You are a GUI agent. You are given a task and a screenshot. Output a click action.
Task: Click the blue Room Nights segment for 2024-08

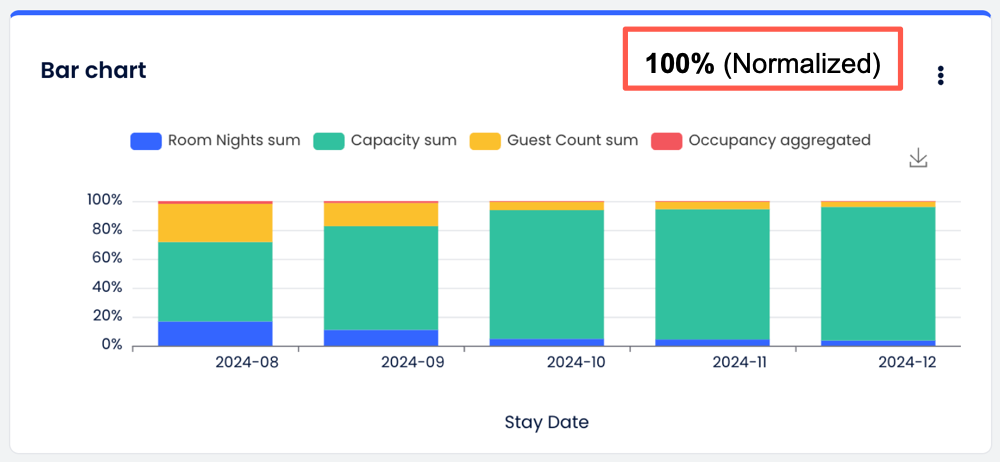[x=215, y=334]
